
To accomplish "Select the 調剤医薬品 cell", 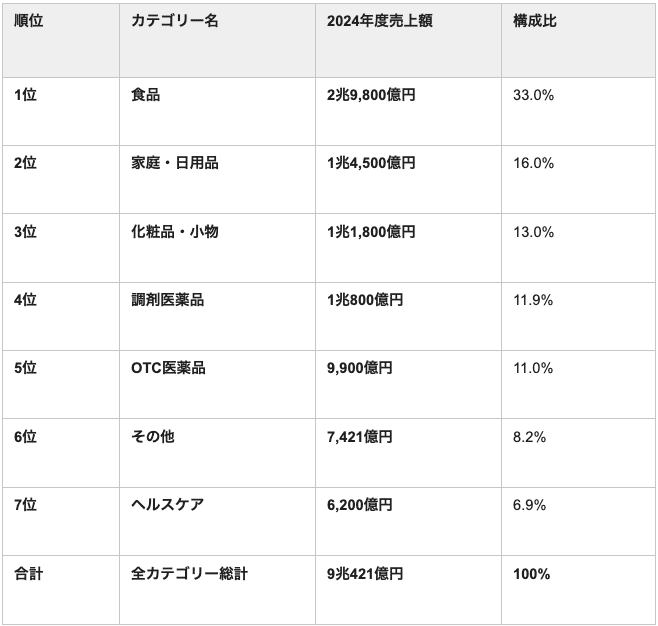I will (x=217, y=316).
